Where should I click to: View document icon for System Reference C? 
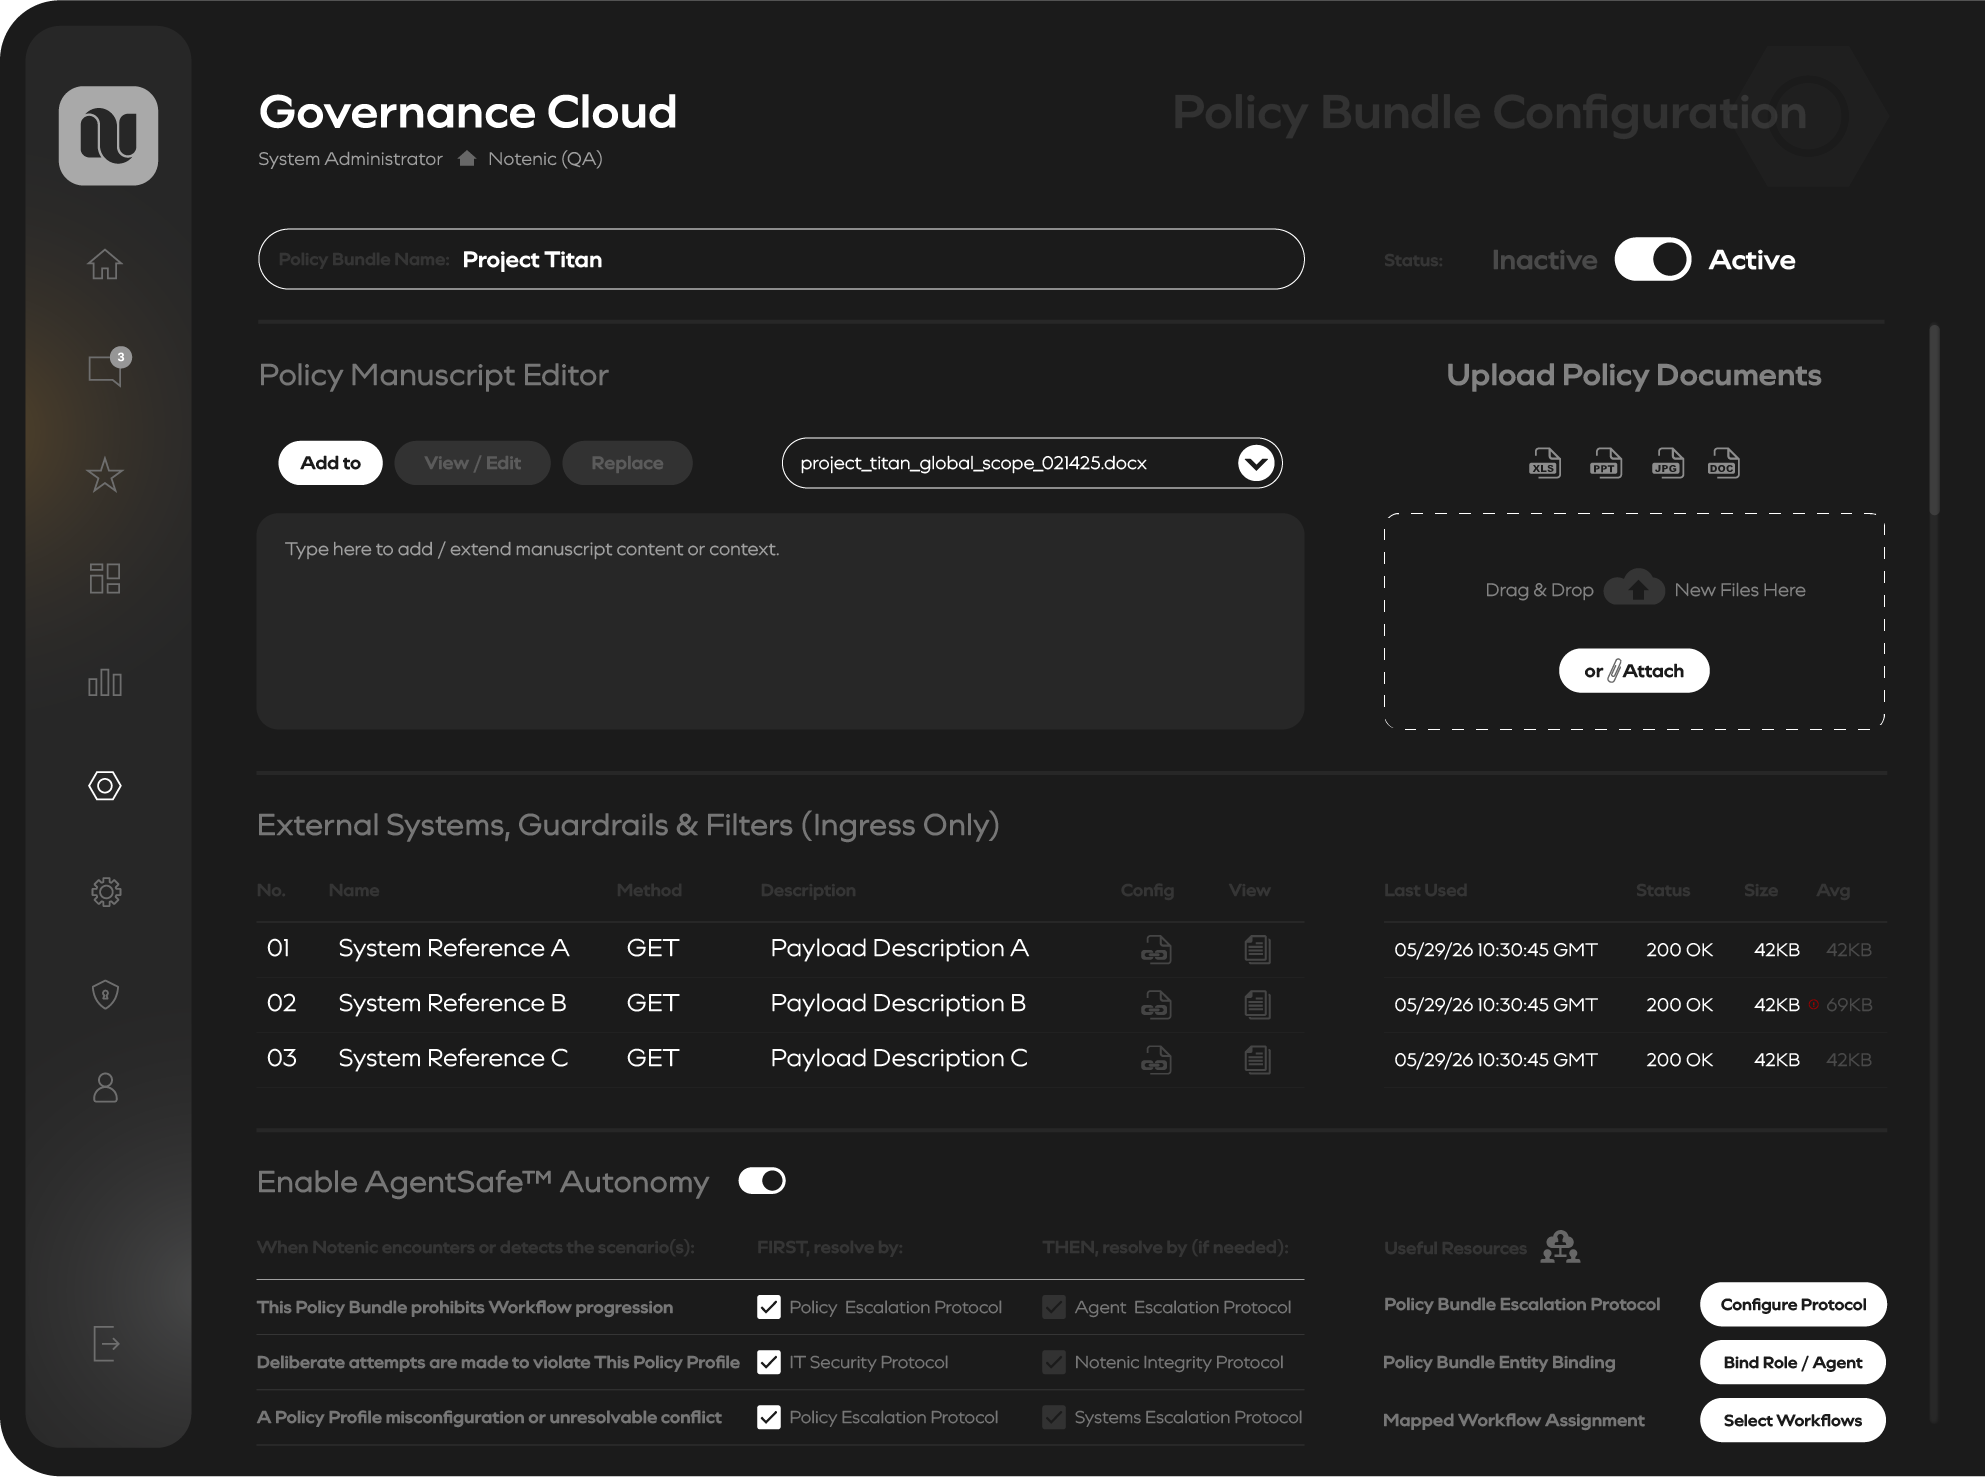coord(1257,1059)
